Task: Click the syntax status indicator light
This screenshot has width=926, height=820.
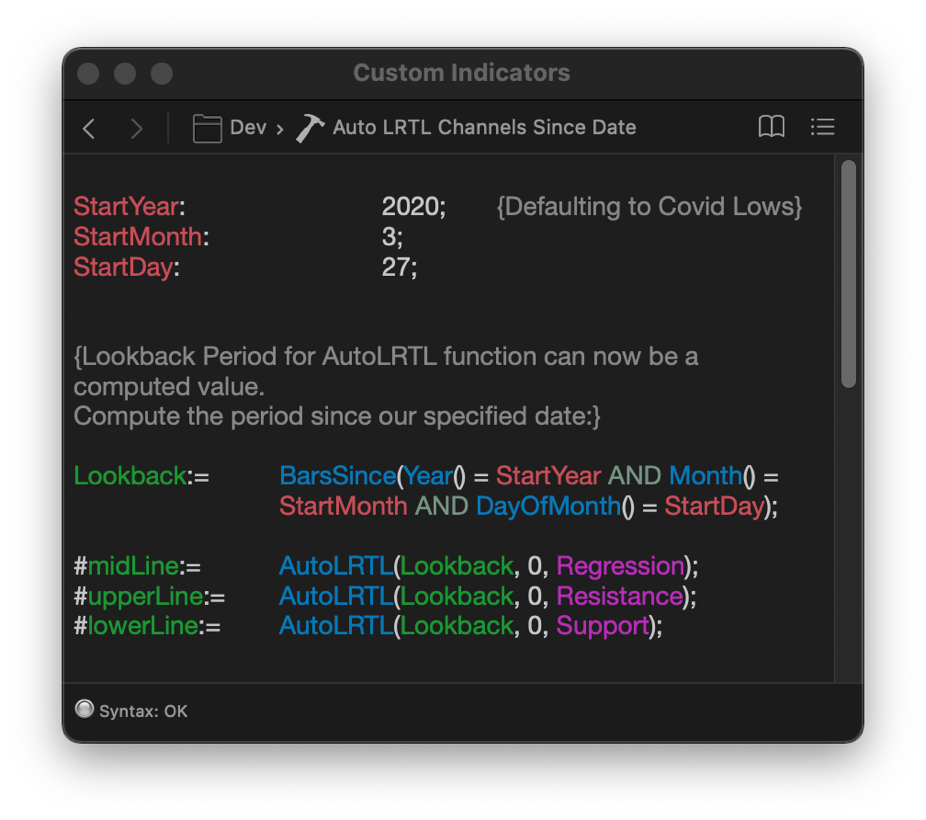Action: 84,710
